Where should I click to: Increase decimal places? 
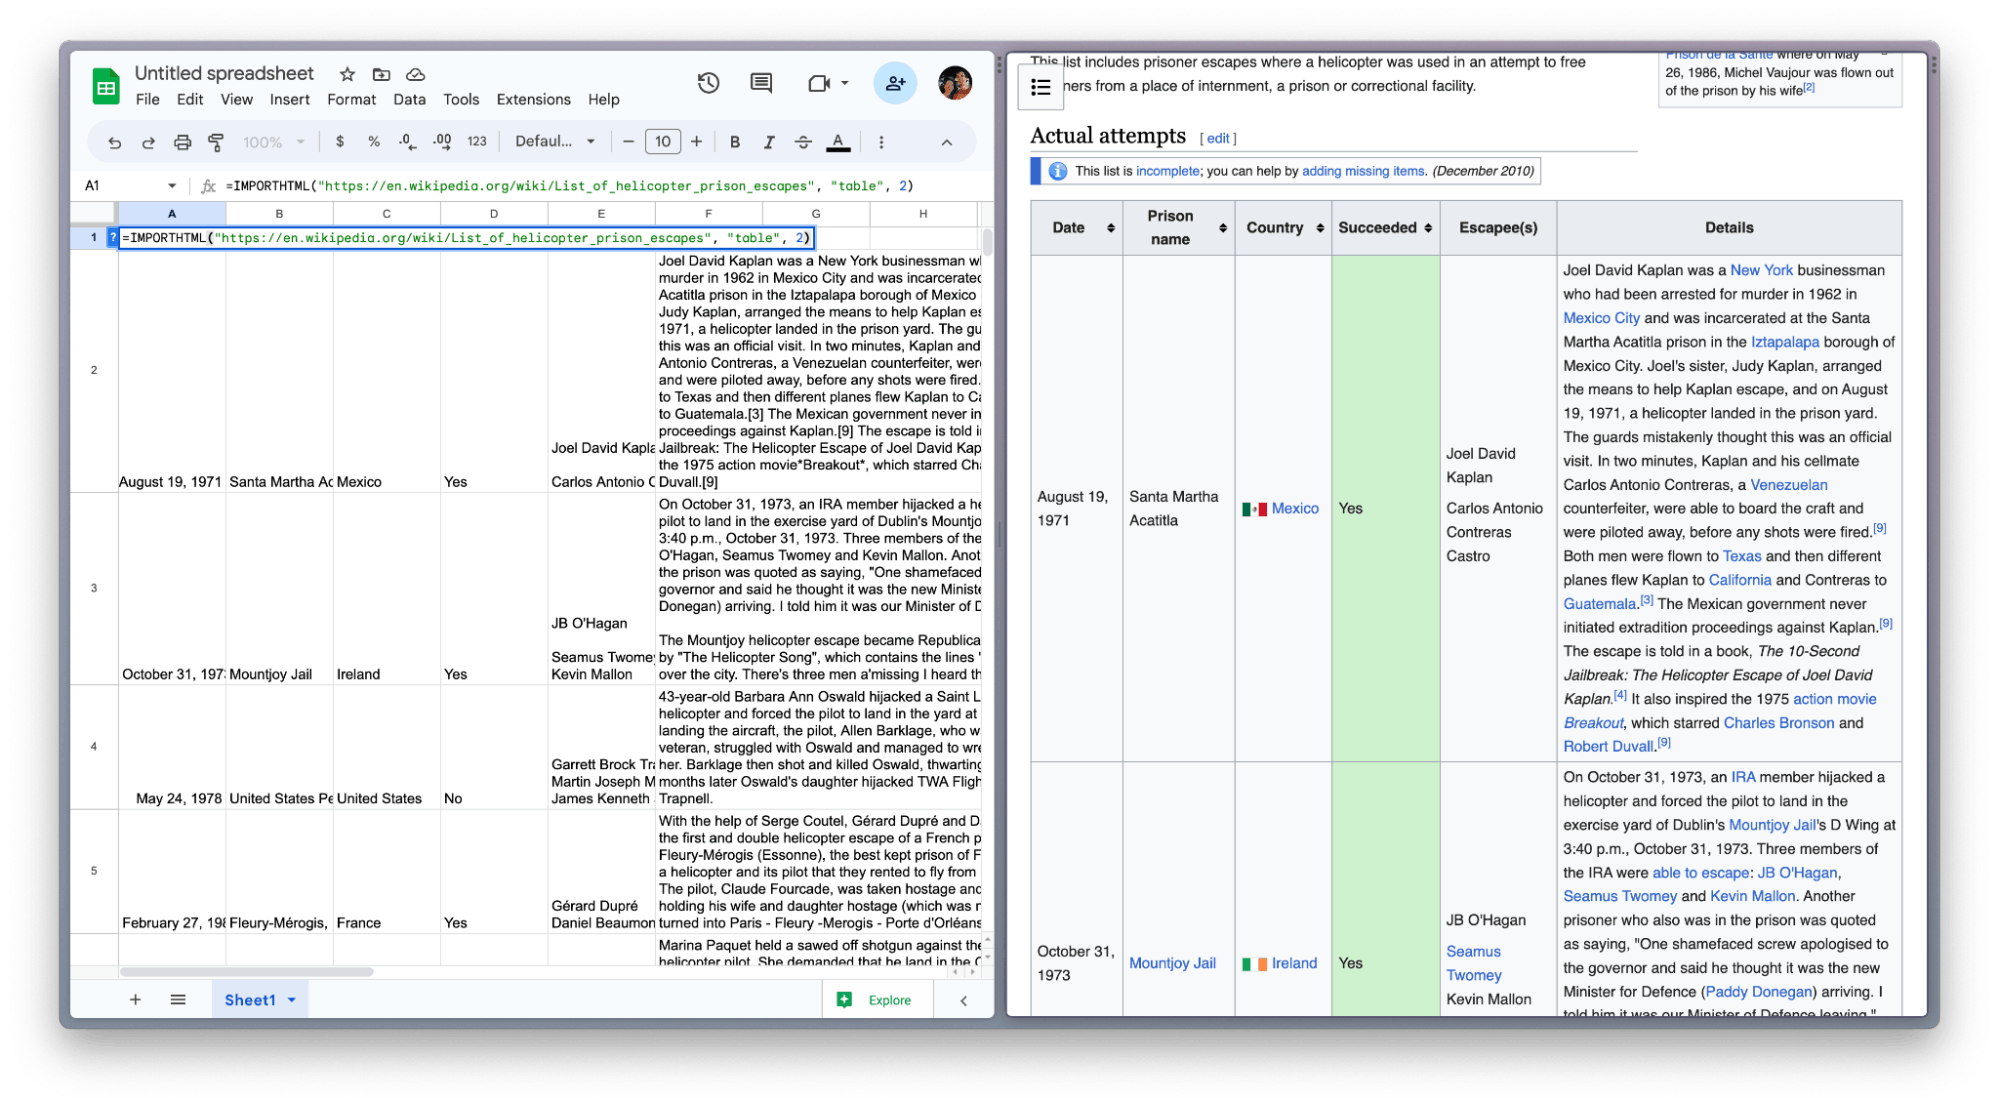click(442, 142)
